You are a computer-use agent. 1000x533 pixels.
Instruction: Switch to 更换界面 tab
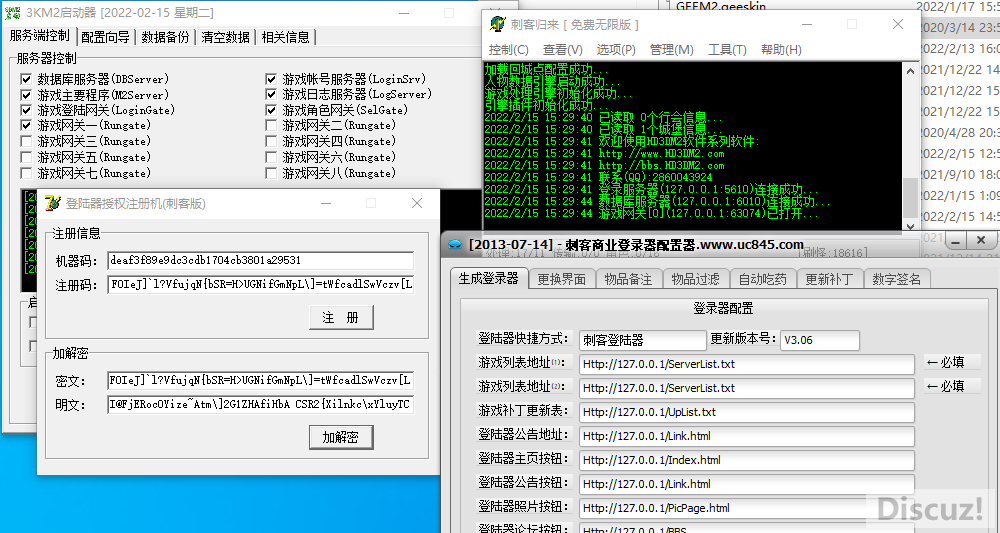click(x=562, y=279)
